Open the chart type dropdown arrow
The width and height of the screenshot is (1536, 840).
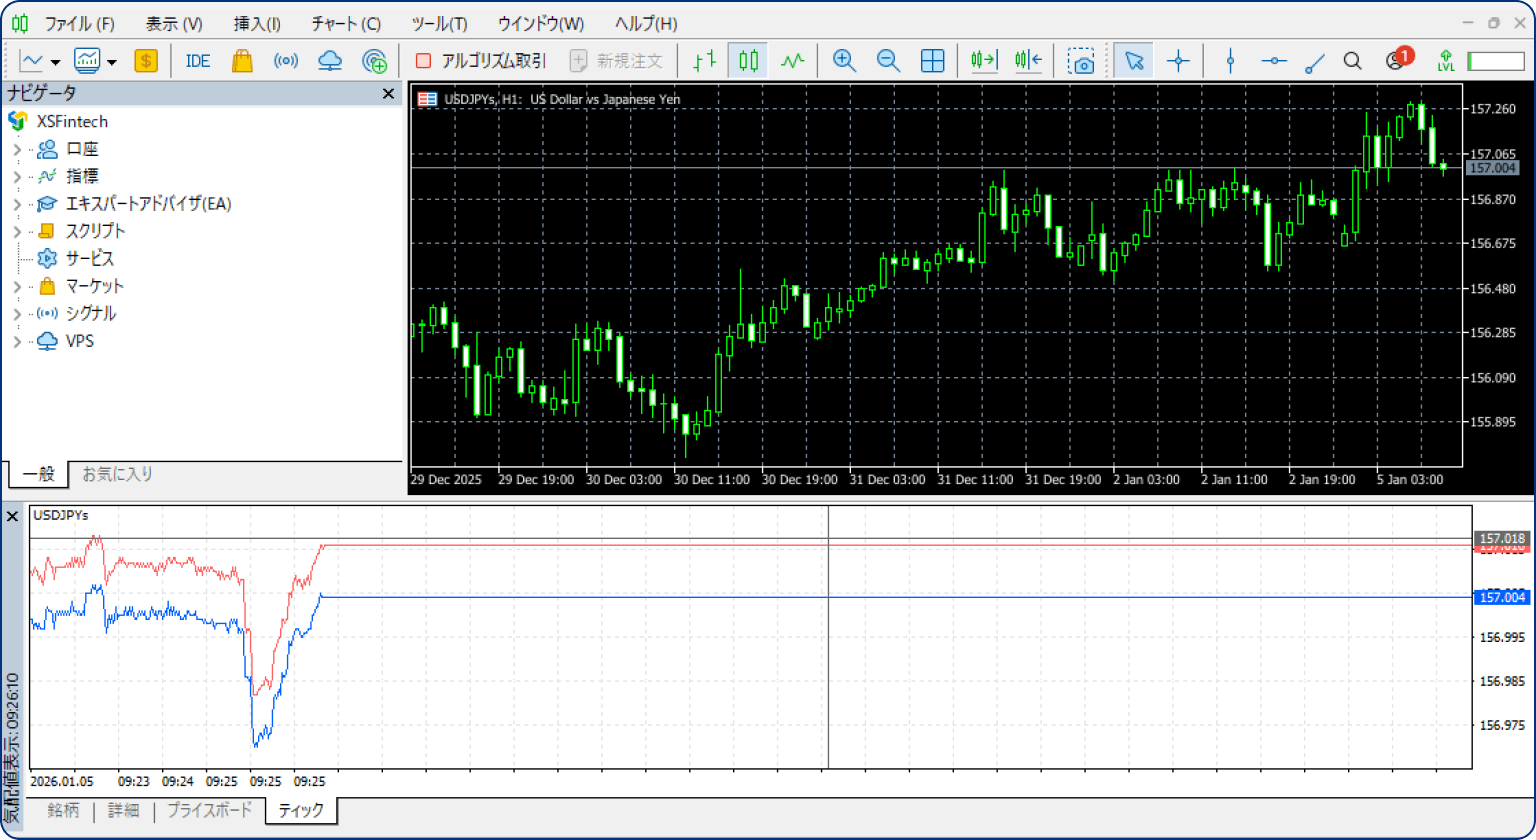55,62
